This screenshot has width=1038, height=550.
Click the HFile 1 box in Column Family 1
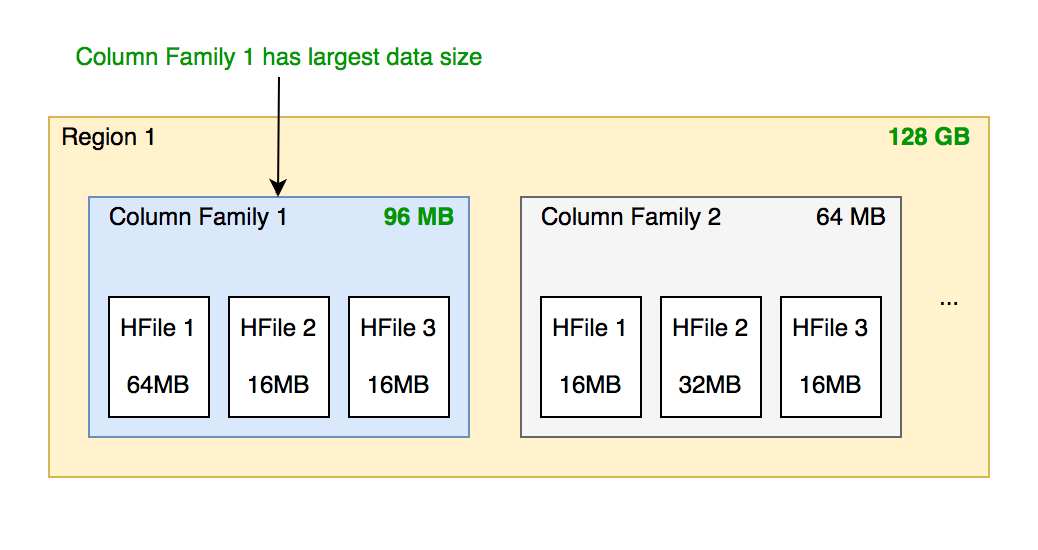(x=158, y=356)
